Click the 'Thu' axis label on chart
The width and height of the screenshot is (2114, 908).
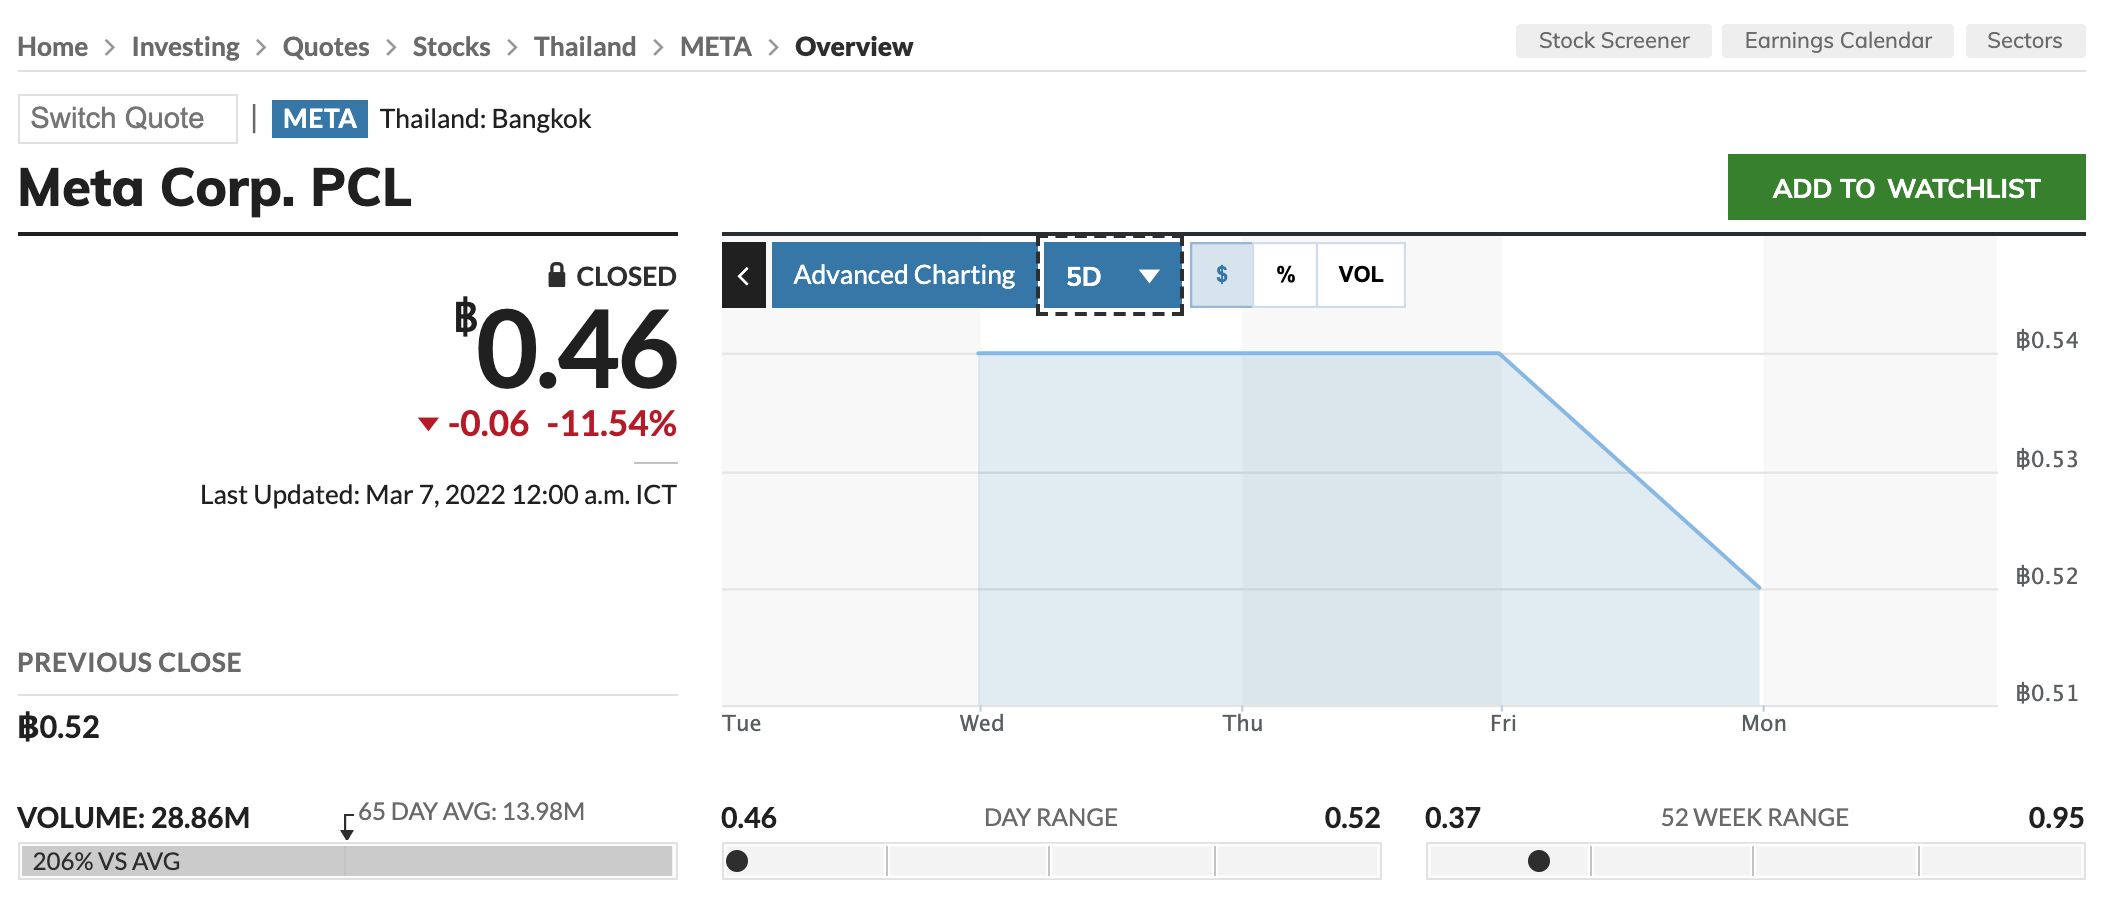click(x=1243, y=723)
